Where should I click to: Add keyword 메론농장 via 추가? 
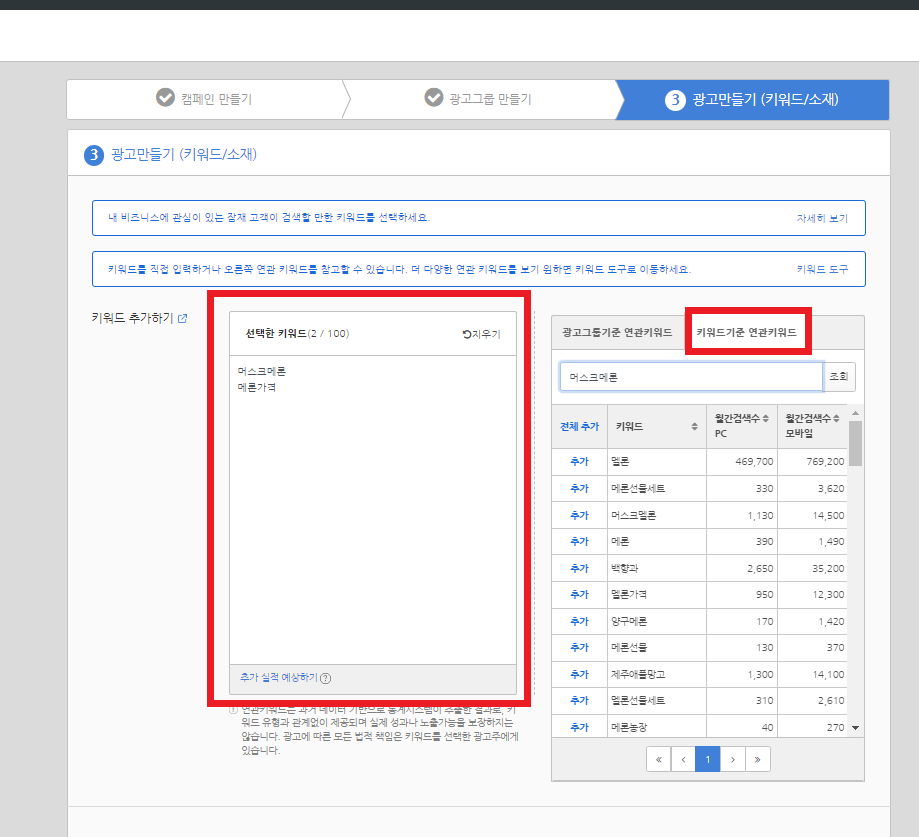tap(580, 727)
